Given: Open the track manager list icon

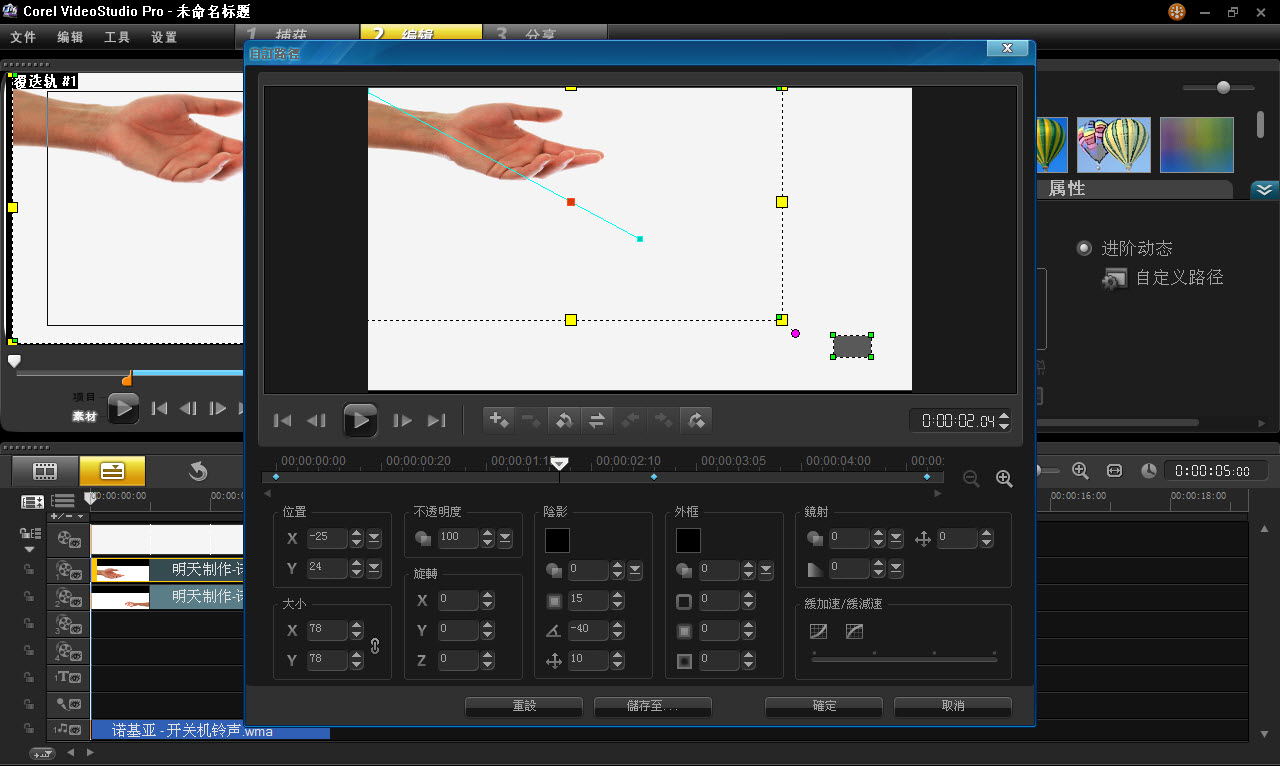Looking at the screenshot, I should [x=64, y=501].
